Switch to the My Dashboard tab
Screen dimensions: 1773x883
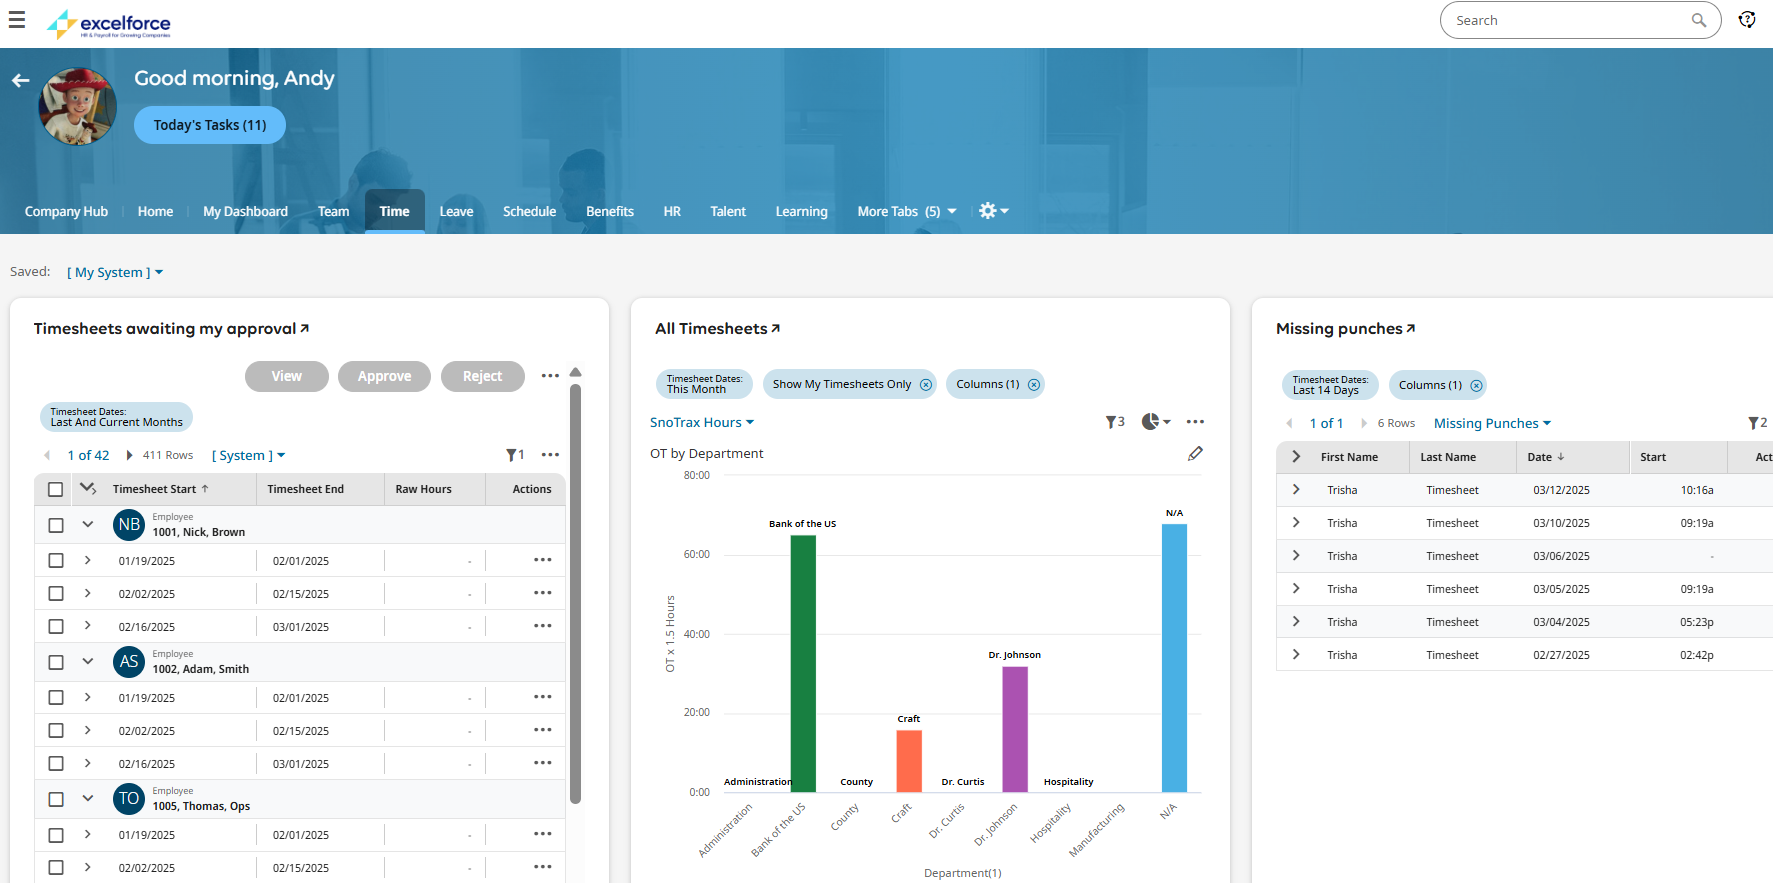[x=245, y=211]
